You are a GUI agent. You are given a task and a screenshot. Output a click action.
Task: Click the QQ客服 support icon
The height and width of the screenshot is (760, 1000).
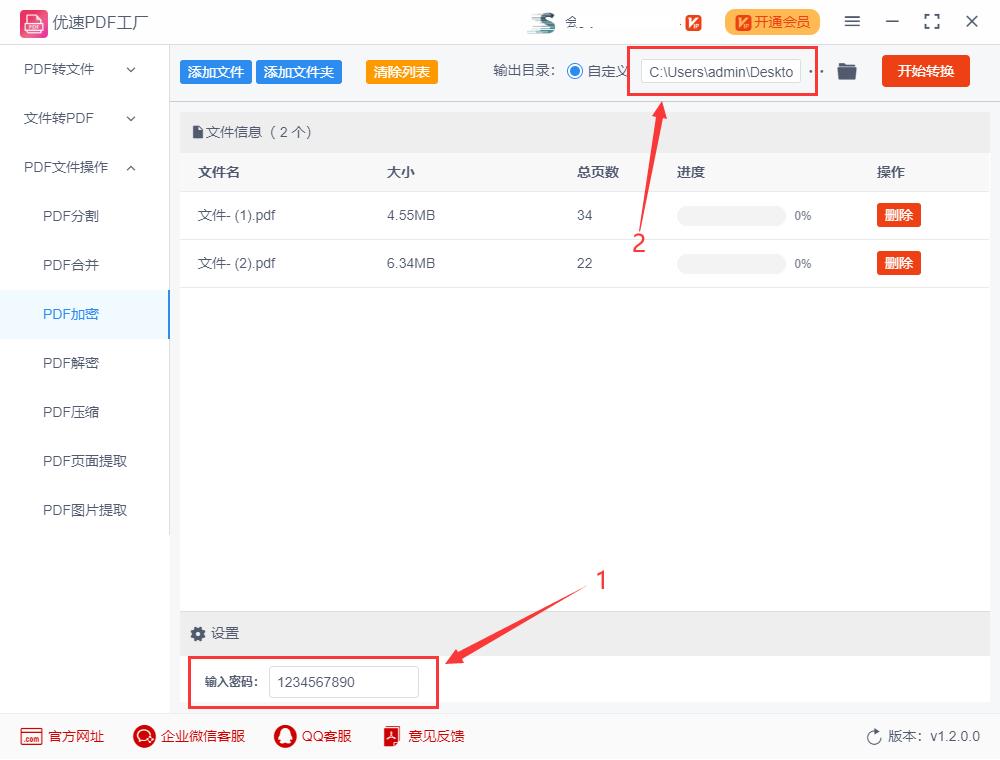pyautogui.click(x=284, y=736)
